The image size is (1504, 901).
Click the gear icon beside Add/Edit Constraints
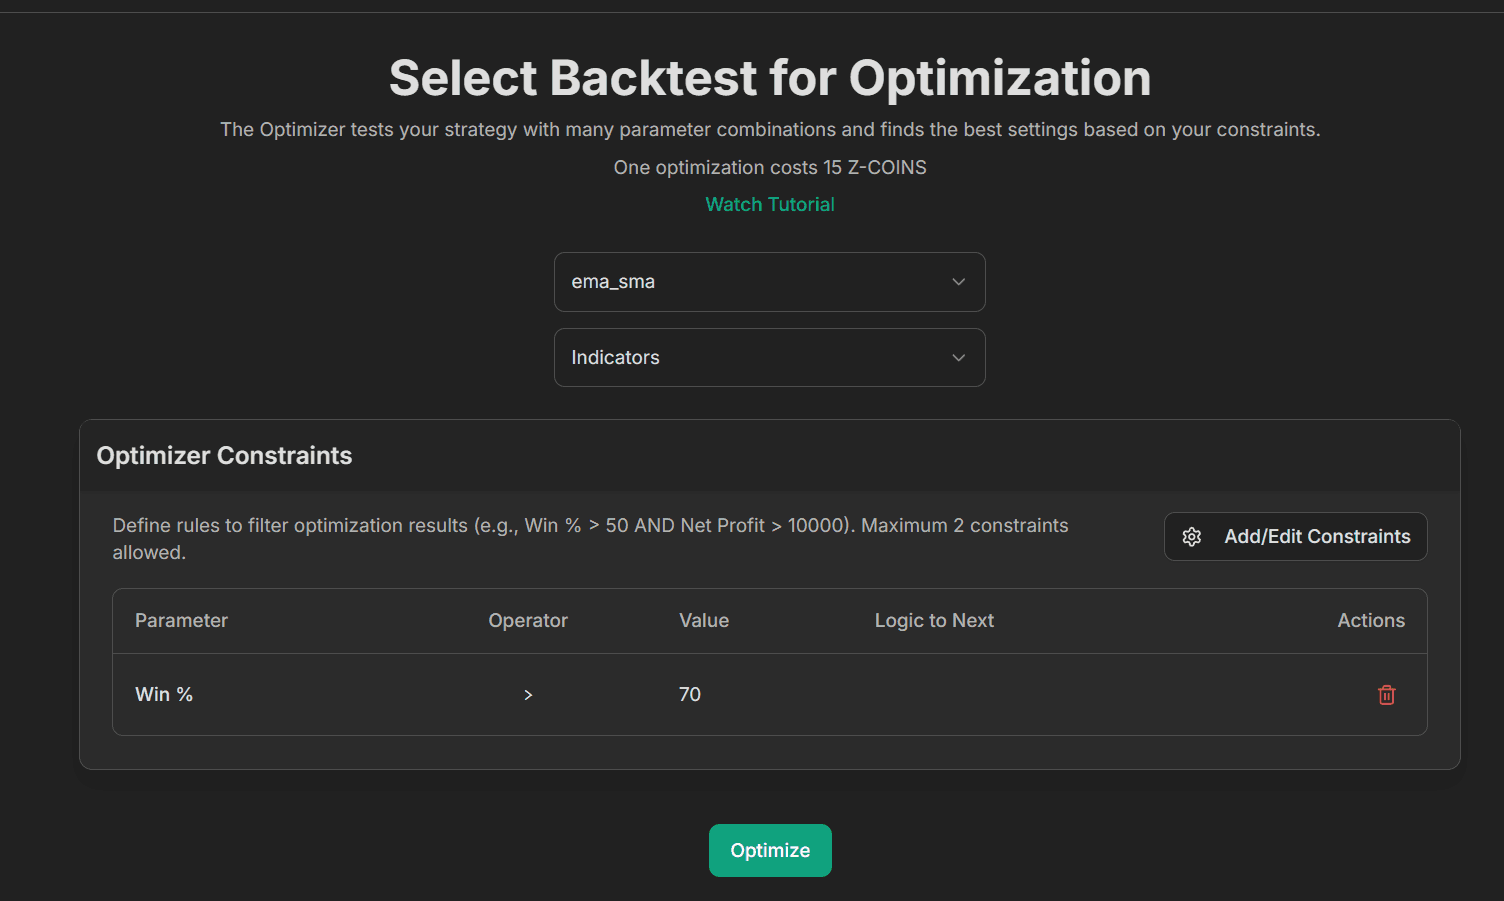pos(1192,537)
